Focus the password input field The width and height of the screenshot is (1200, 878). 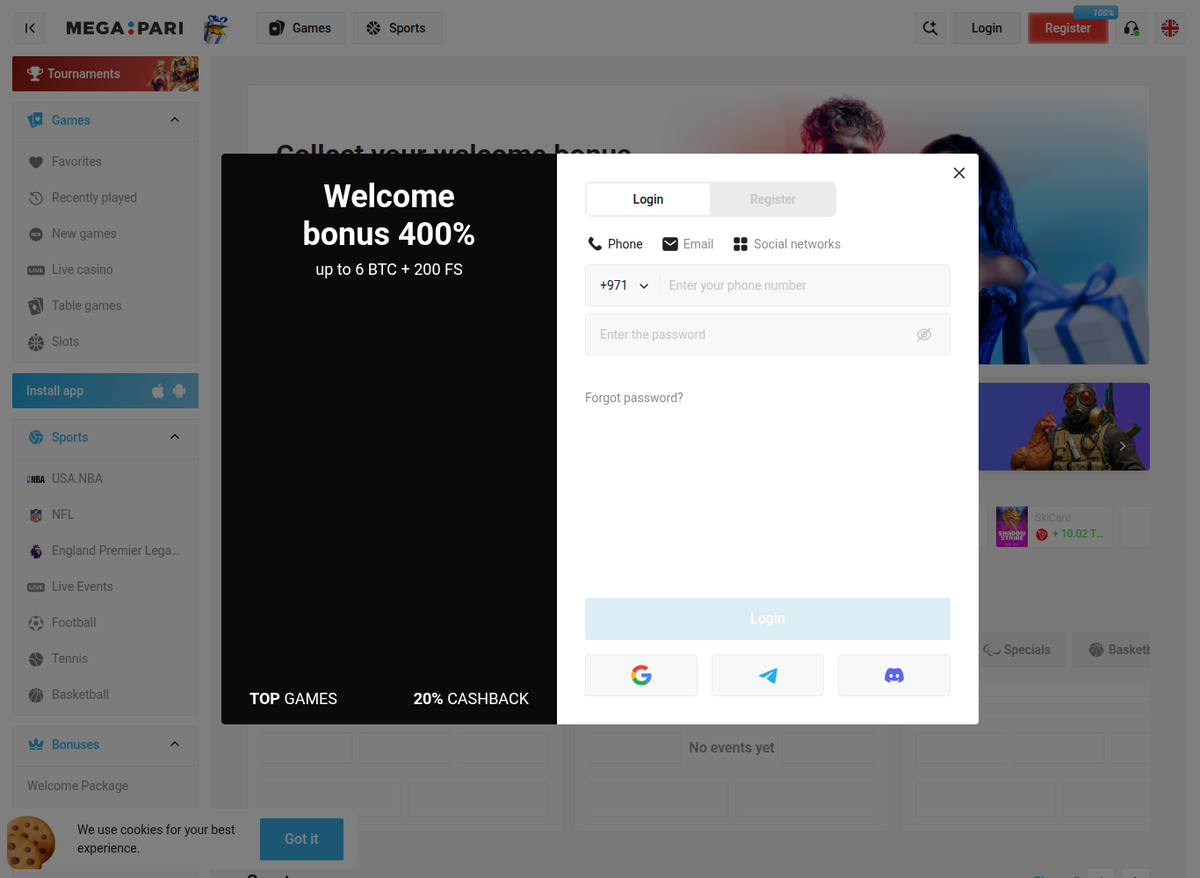(x=767, y=335)
